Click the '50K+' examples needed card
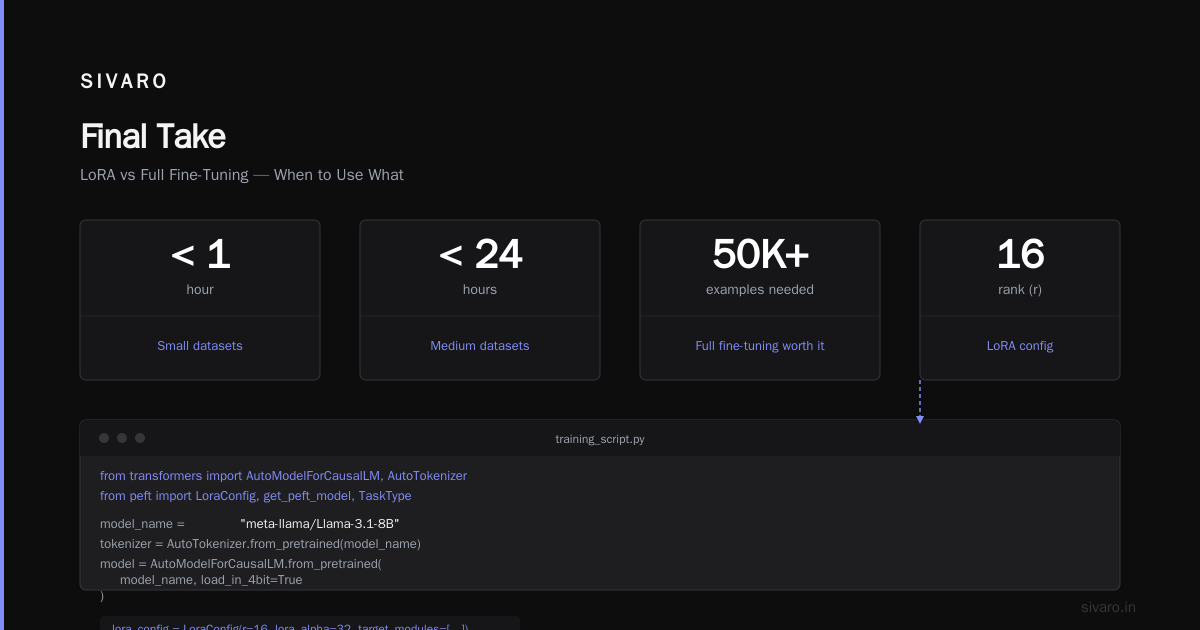1200x630 pixels. pos(760,300)
